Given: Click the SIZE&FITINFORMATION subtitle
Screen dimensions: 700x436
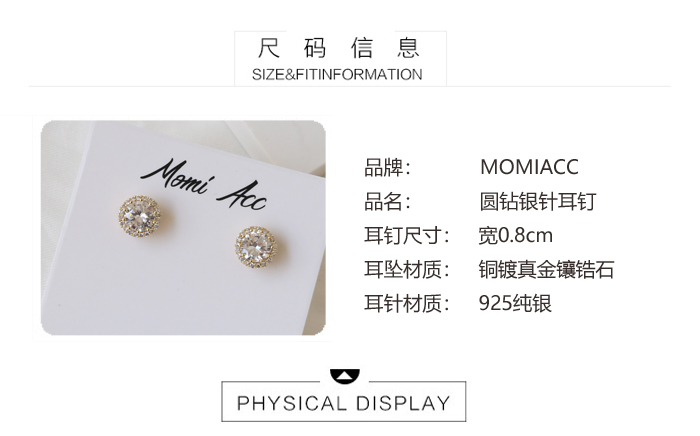Looking at the screenshot, I should 337,74.
